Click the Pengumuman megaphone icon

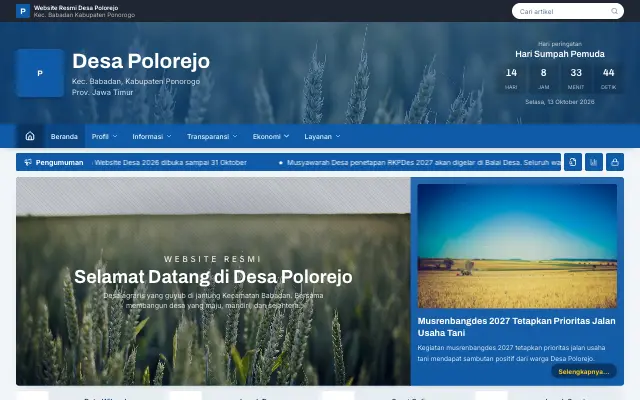[28, 162]
